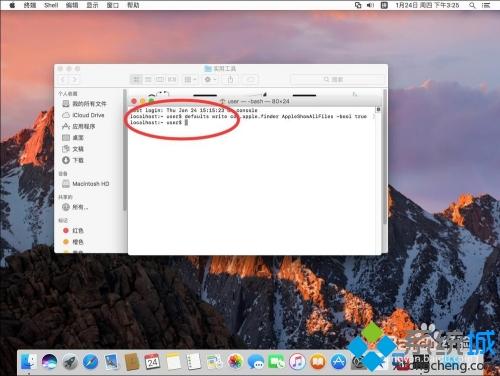Open Contacts from the Dock
Viewport: 500px width, 376px height.
click(x=132, y=362)
